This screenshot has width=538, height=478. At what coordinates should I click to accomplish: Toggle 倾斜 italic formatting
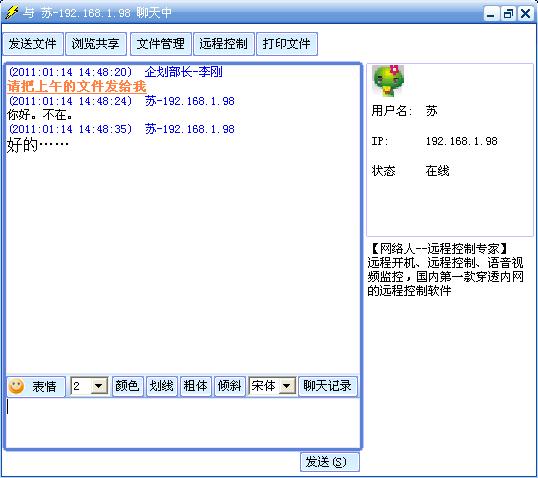[230, 386]
